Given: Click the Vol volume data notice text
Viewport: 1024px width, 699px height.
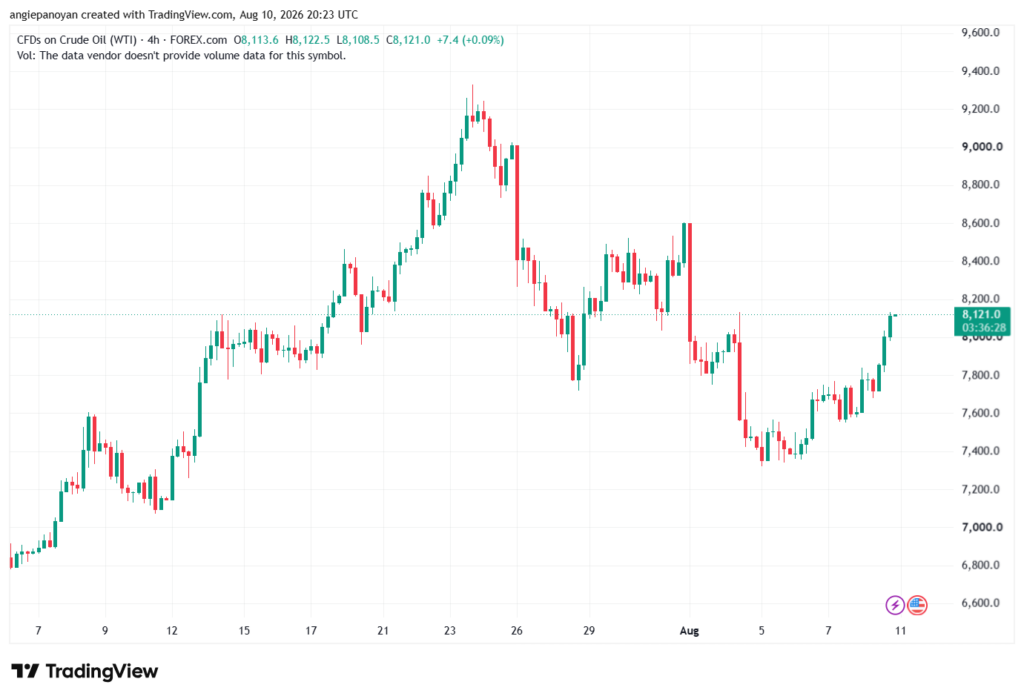Looking at the screenshot, I should point(181,56).
